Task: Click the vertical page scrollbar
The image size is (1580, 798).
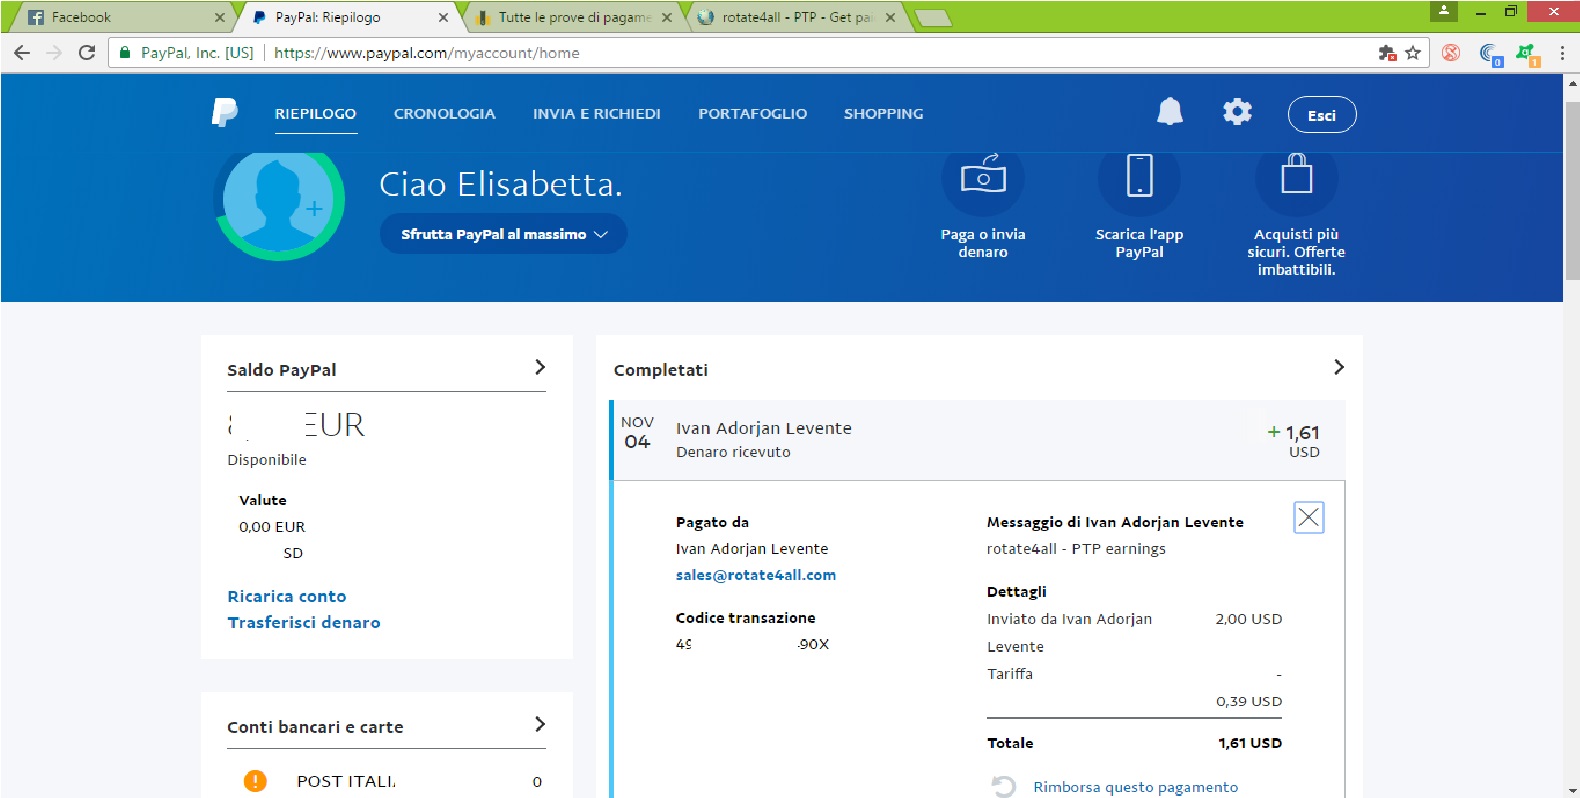Action: pos(1571,188)
